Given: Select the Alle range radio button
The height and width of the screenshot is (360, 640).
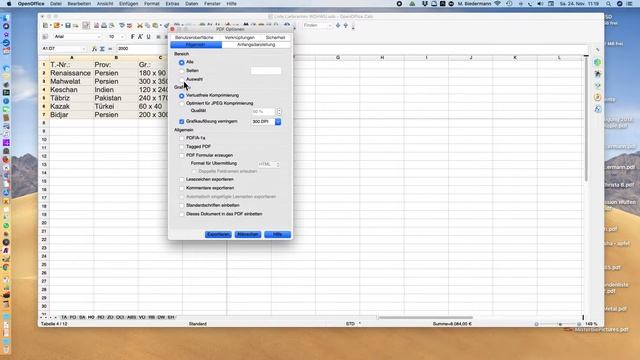Looking at the screenshot, I should (x=182, y=62).
